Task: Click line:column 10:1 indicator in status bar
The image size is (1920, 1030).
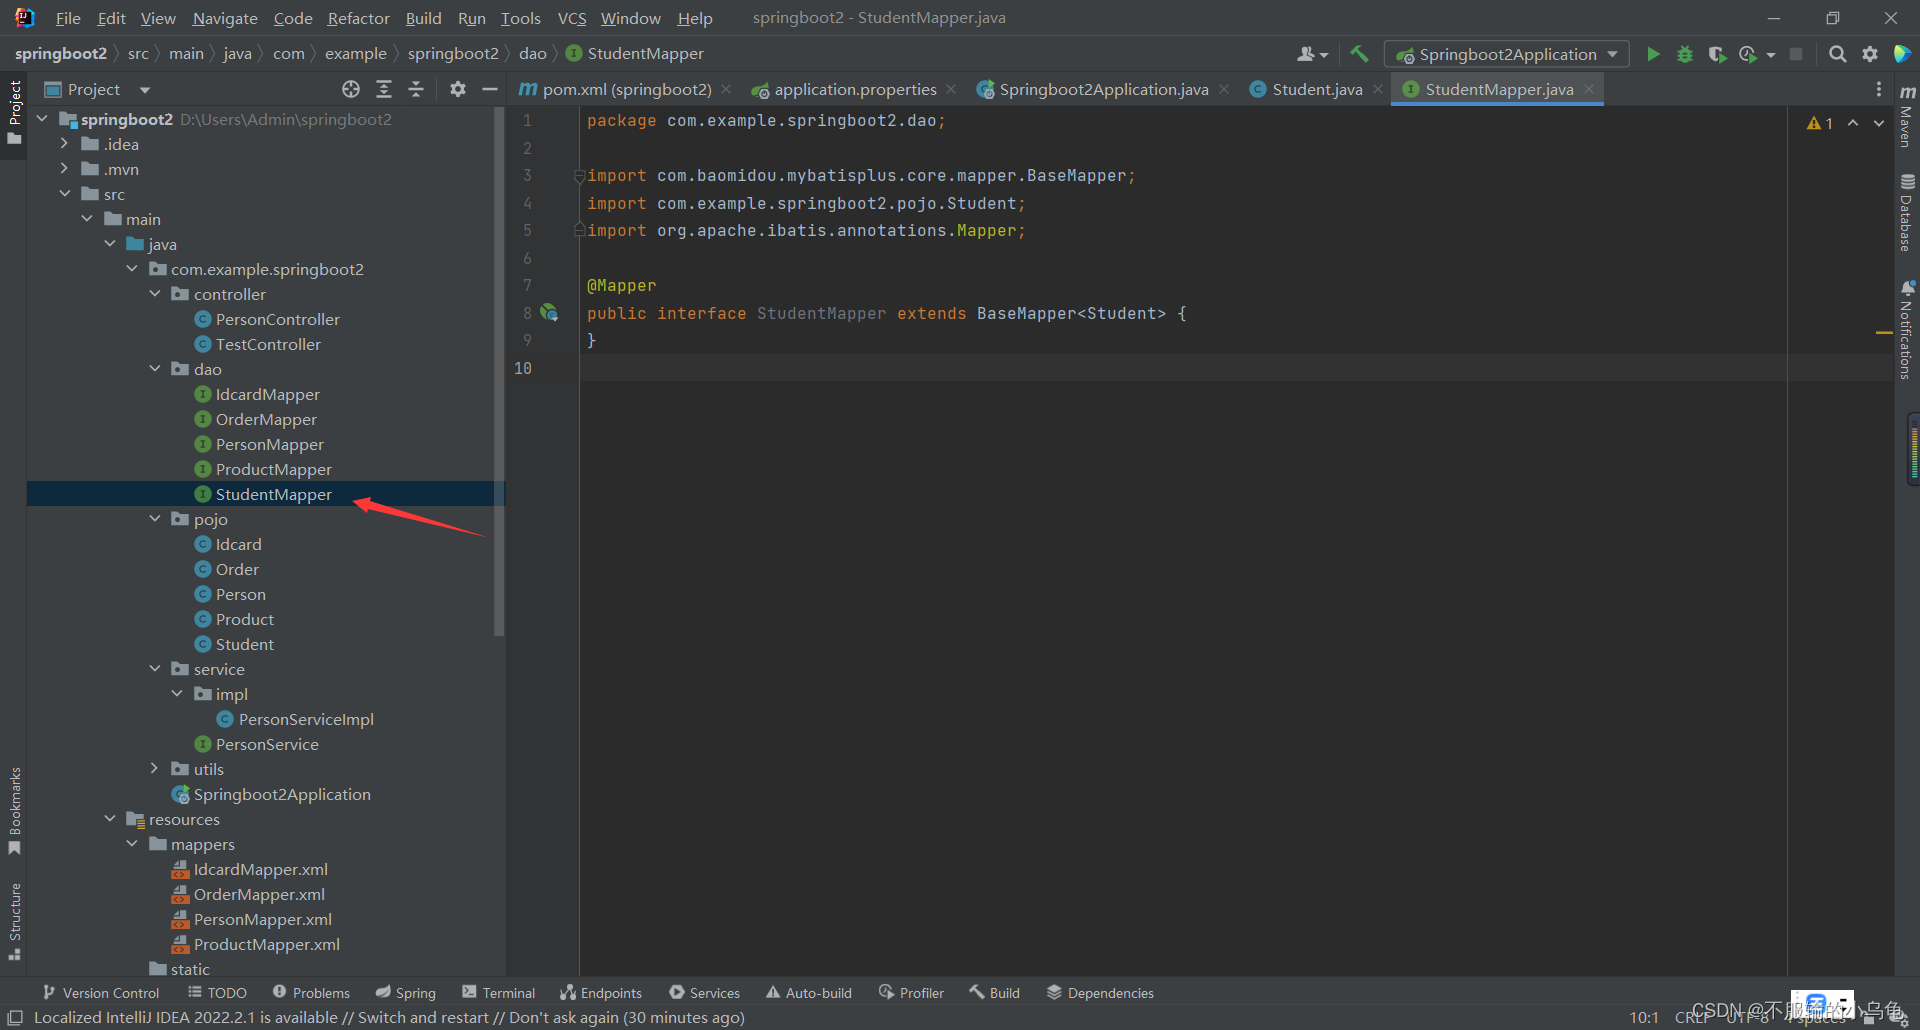Action: click(x=1644, y=1017)
